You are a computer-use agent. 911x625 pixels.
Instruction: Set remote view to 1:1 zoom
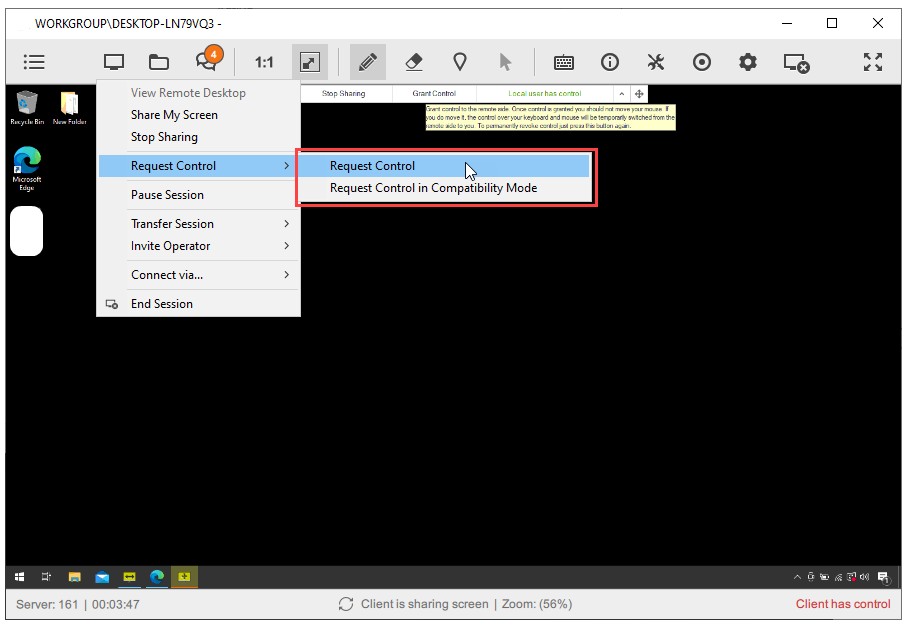pos(263,62)
